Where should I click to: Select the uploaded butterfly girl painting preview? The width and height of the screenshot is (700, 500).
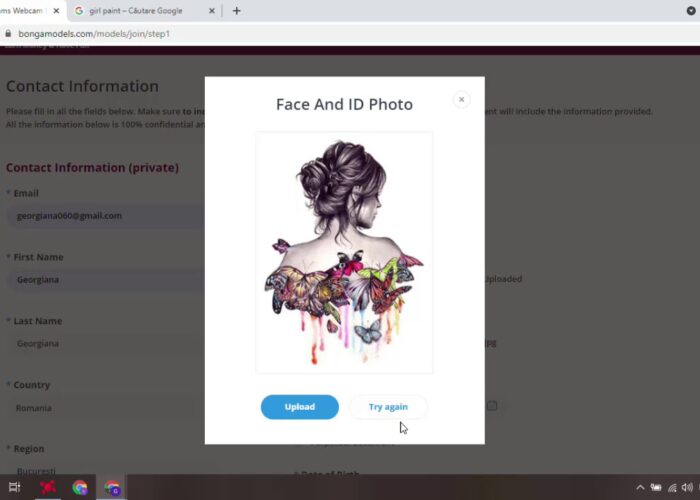(x=344, y=252)
